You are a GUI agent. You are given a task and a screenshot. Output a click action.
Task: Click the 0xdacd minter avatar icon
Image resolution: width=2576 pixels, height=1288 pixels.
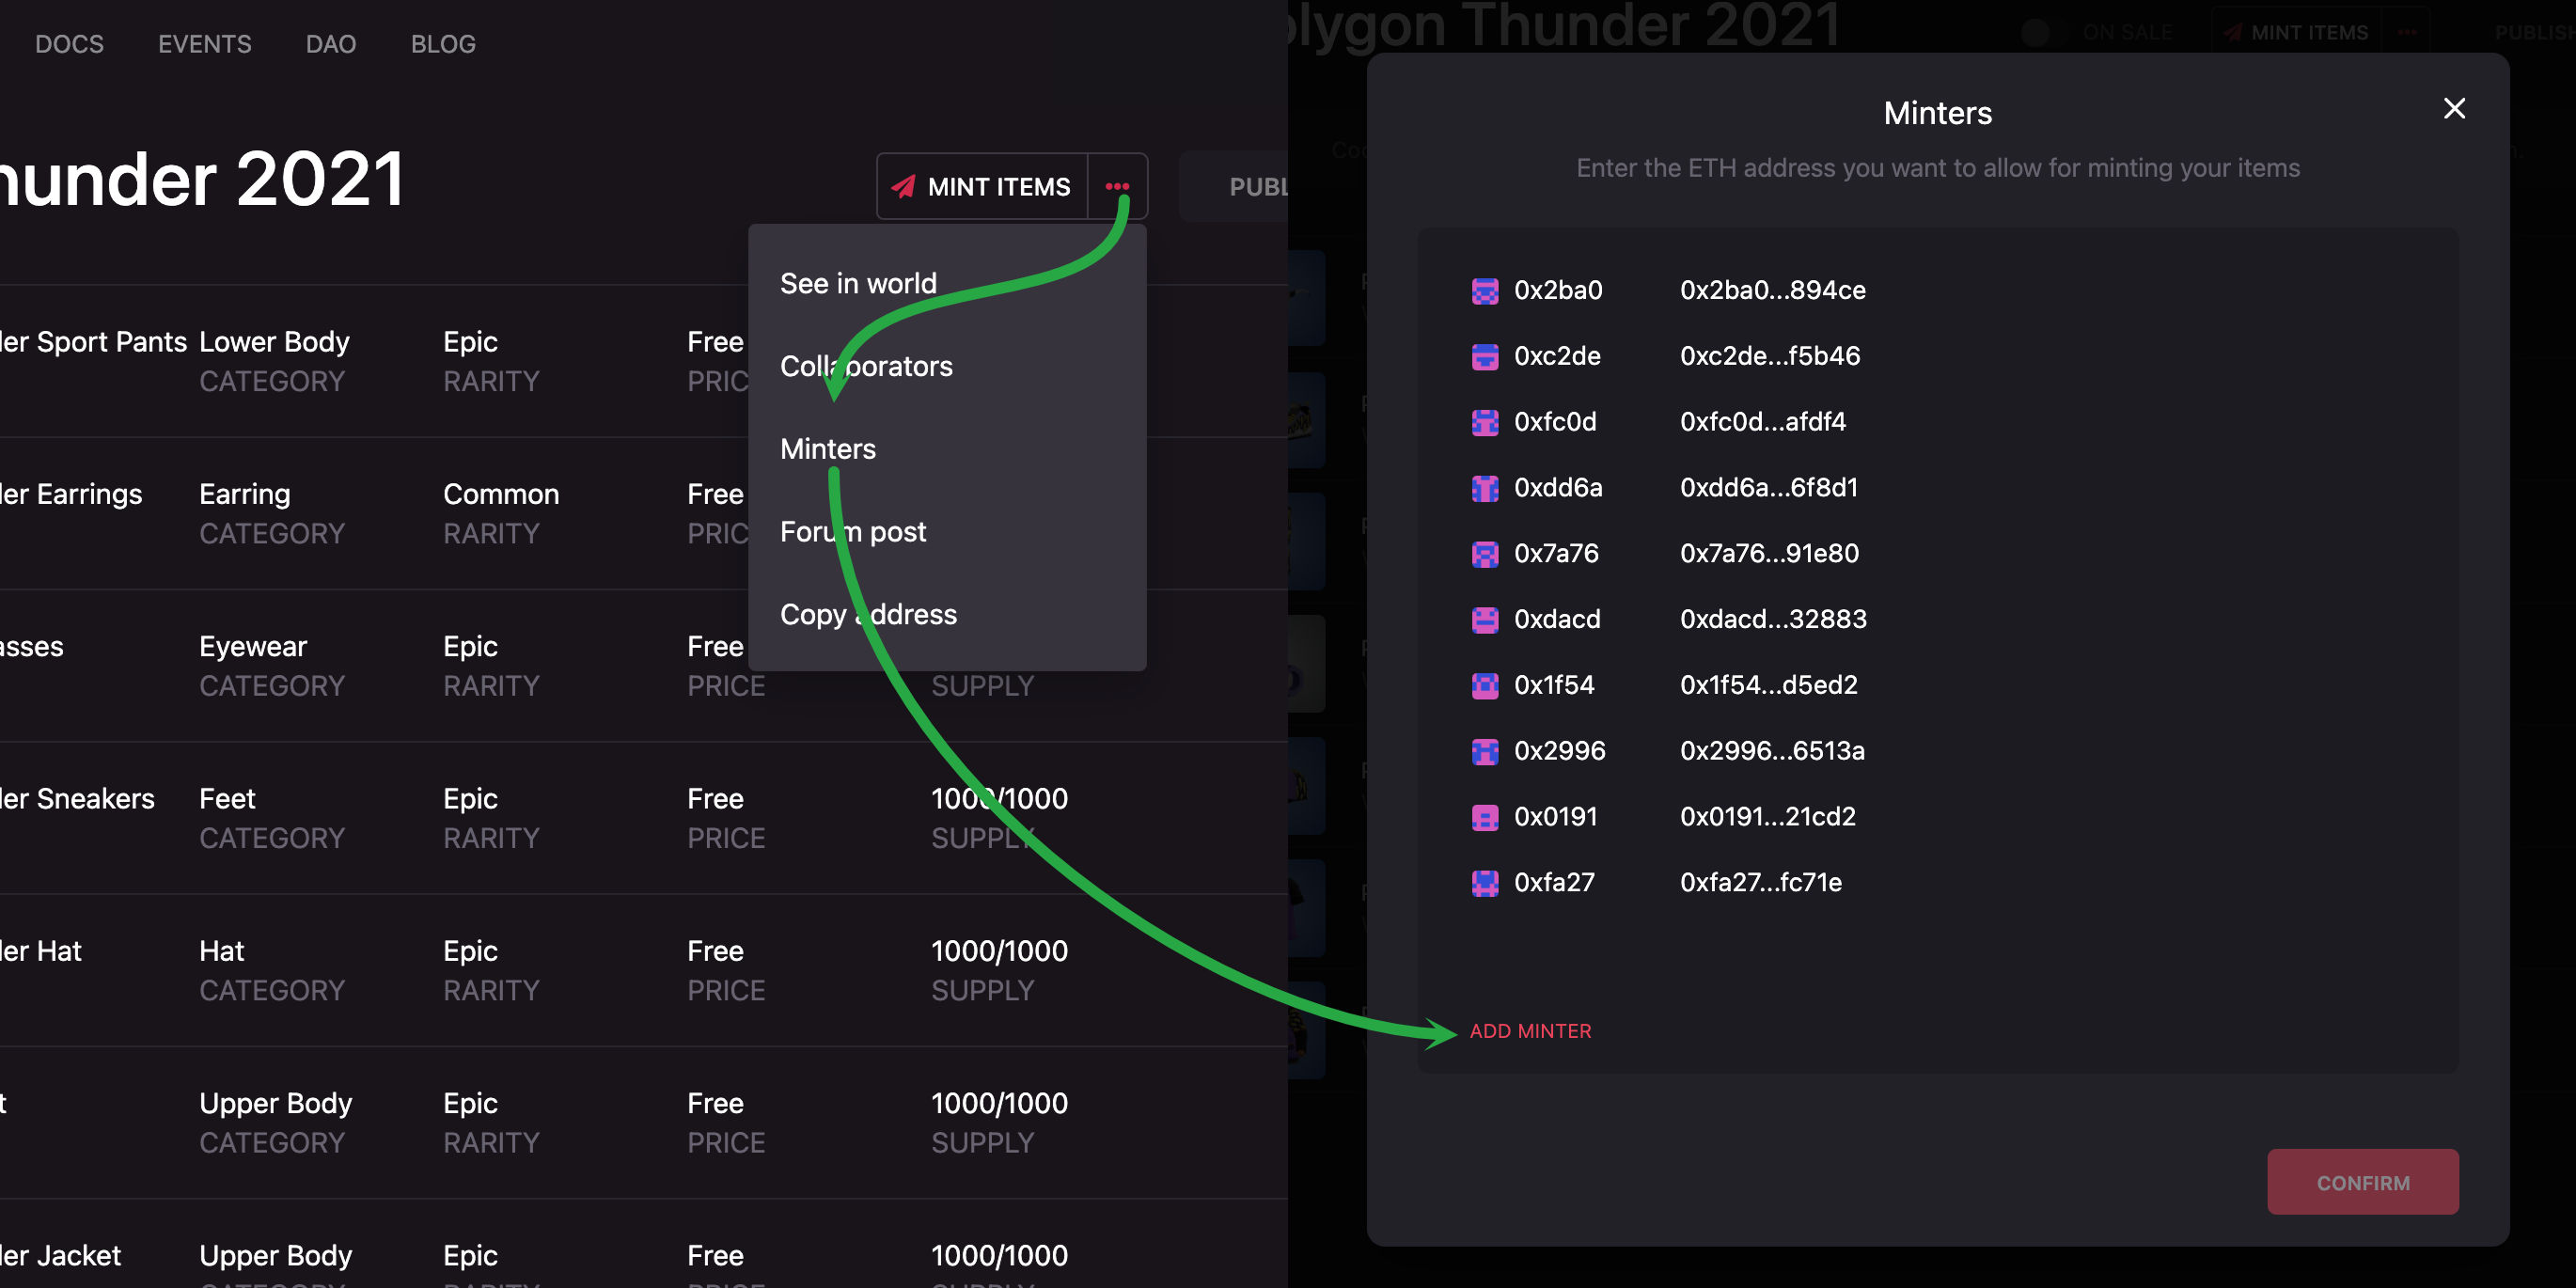1485,620
